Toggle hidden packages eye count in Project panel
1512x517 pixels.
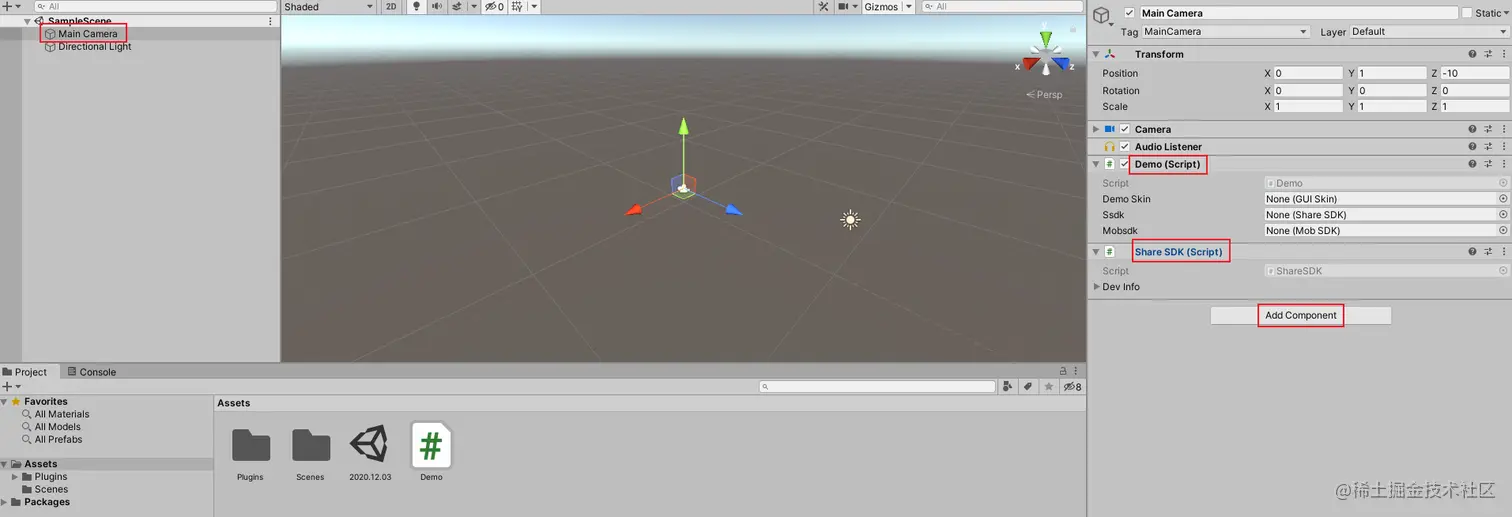point(1072,386)
